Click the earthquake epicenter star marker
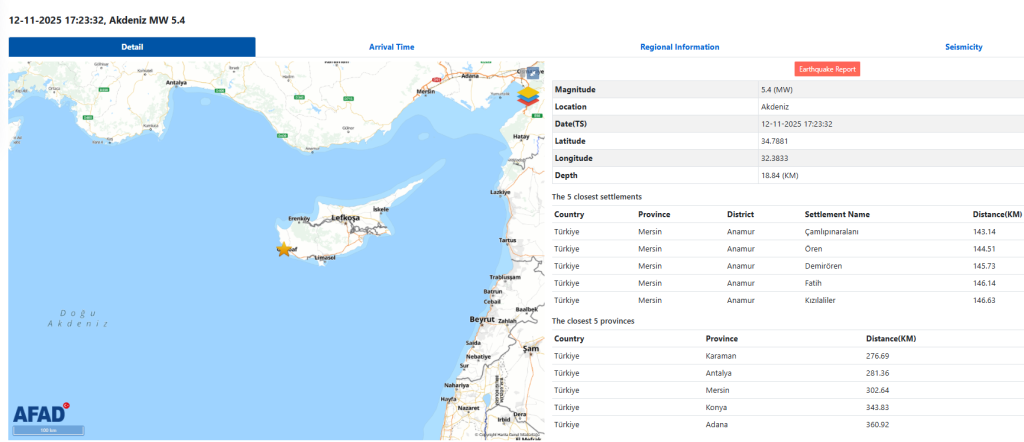 tap(284, 249)
